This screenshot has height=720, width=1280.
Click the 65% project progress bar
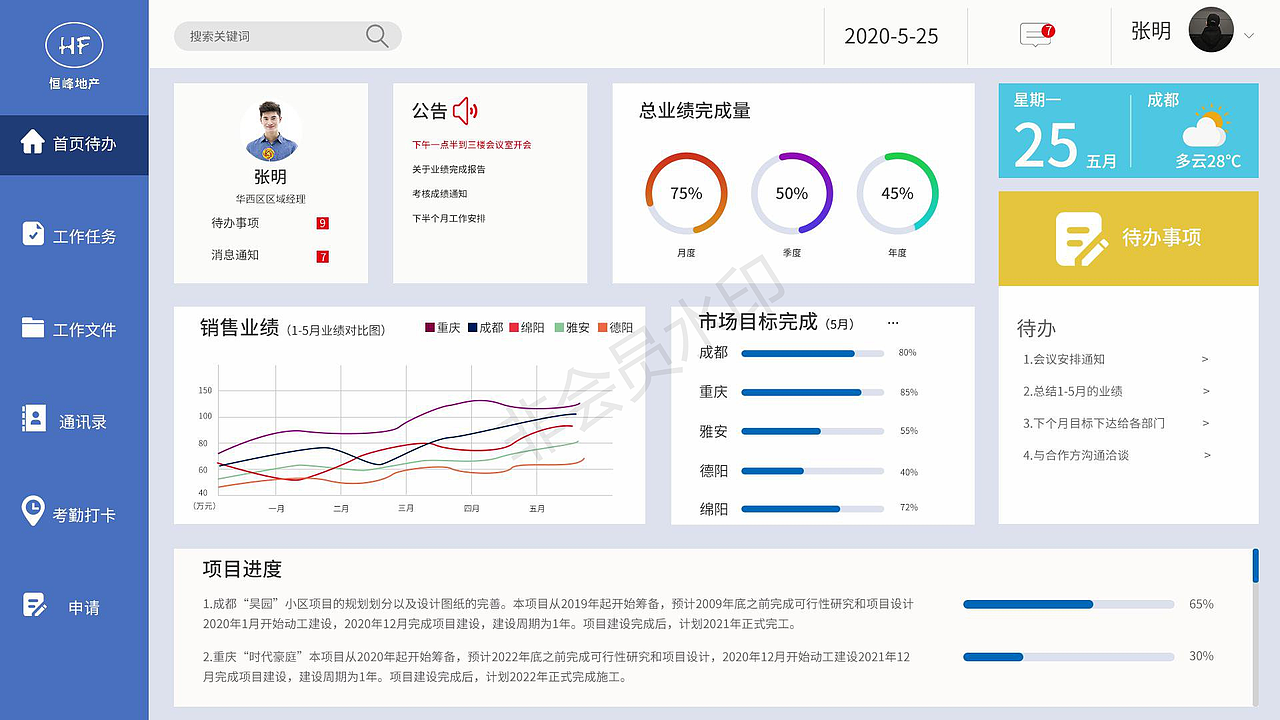click(x=1068, y=604)
